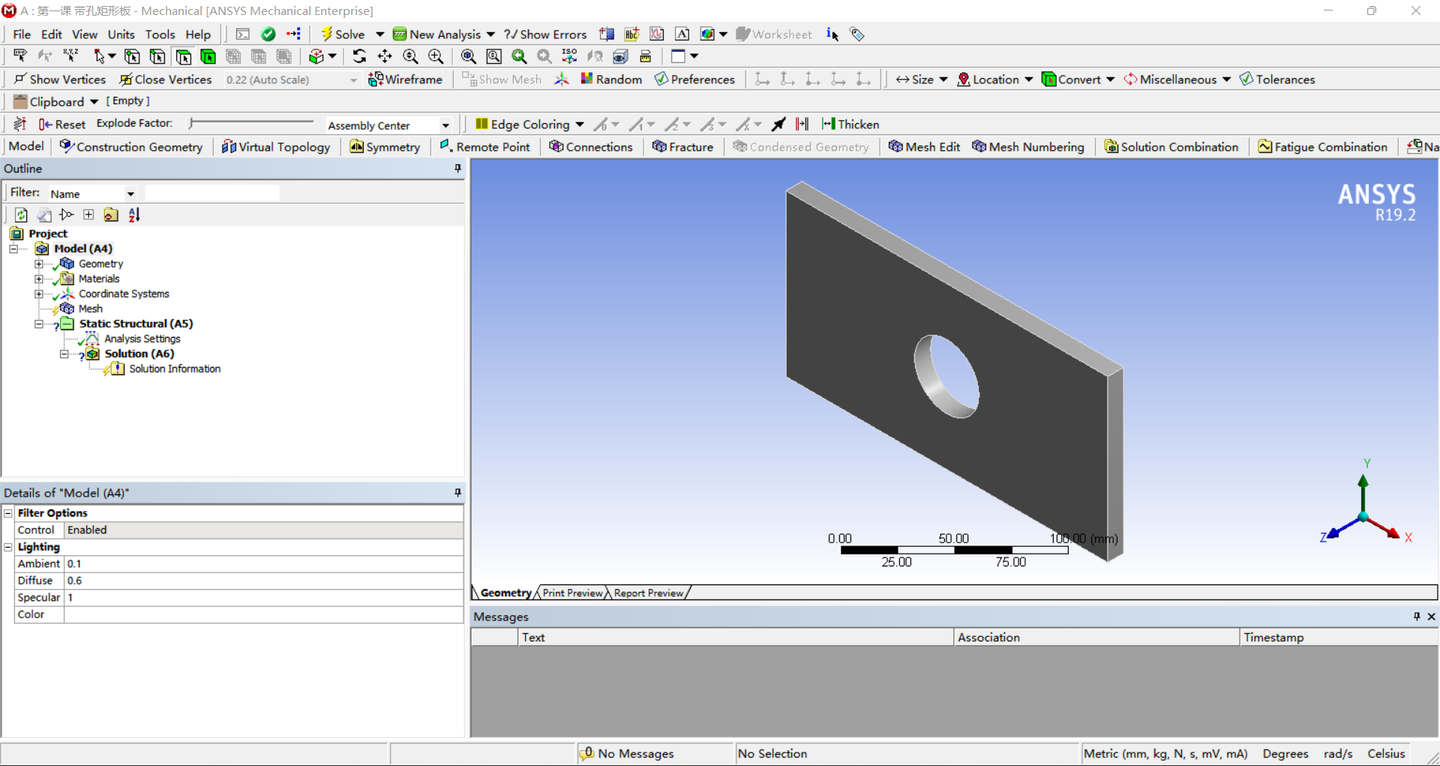
Task: Click the Show Errors button
Action: [545, 33]
